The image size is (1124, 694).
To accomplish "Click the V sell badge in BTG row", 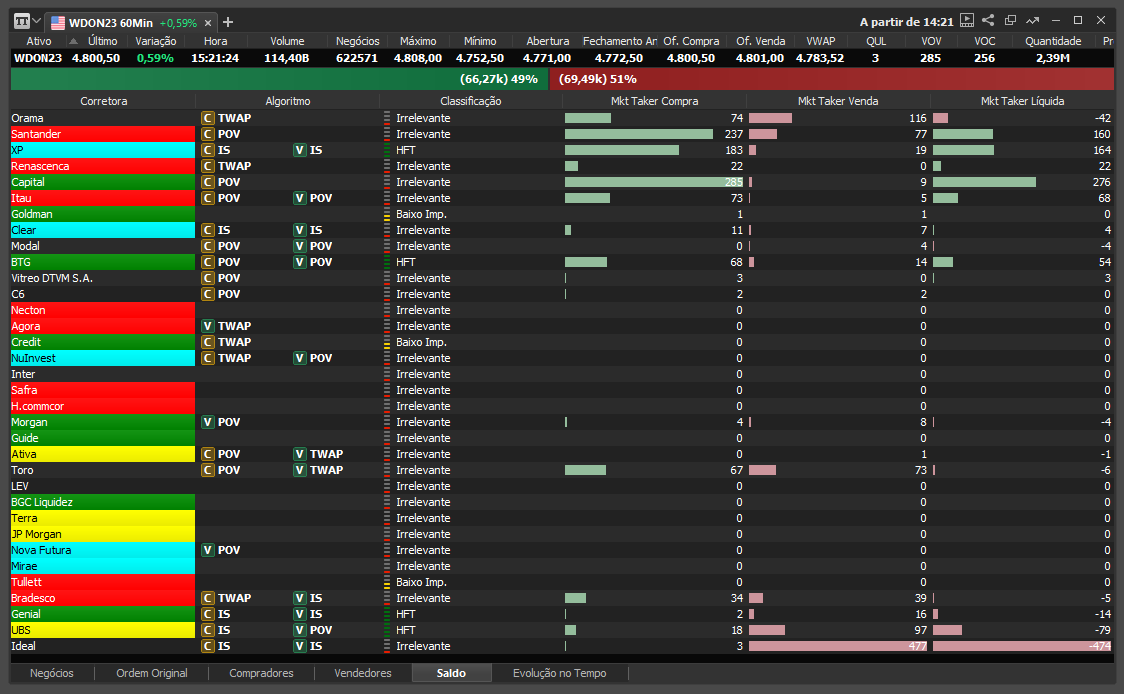I will (x=300, y=262).
